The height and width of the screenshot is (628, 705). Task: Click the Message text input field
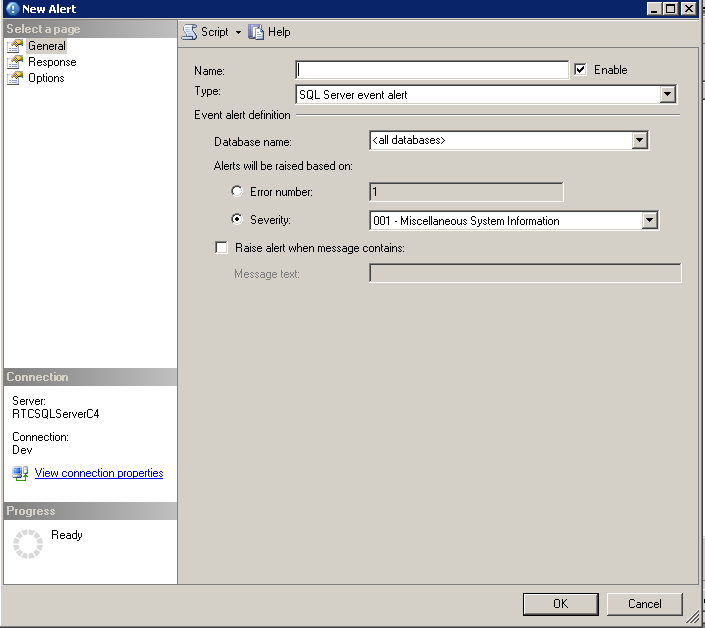coord(525,273)
